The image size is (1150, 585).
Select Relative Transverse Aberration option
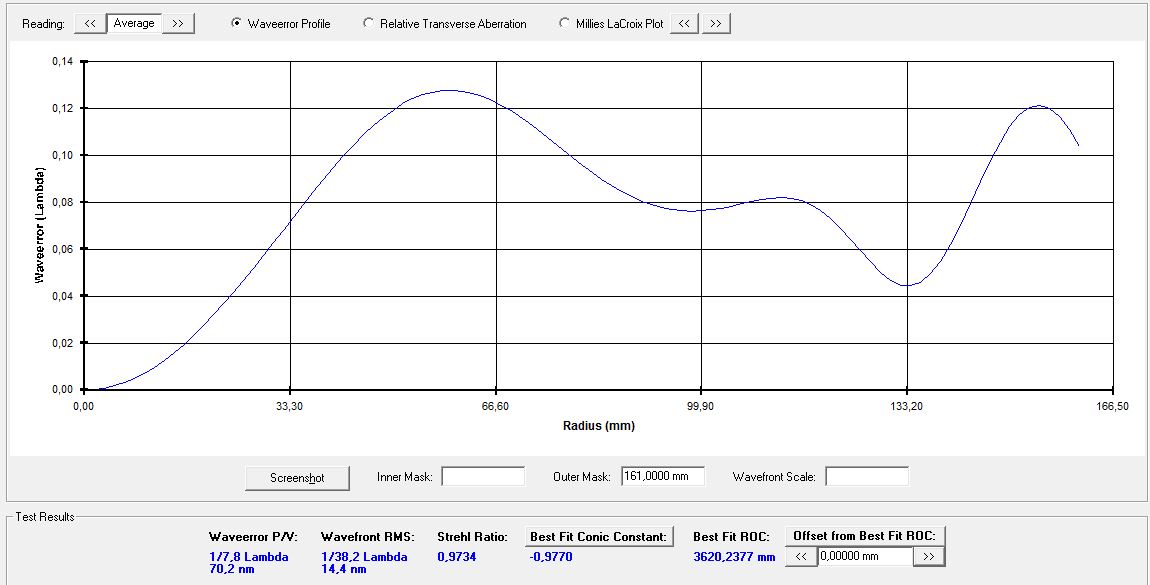tap(444, 23)
